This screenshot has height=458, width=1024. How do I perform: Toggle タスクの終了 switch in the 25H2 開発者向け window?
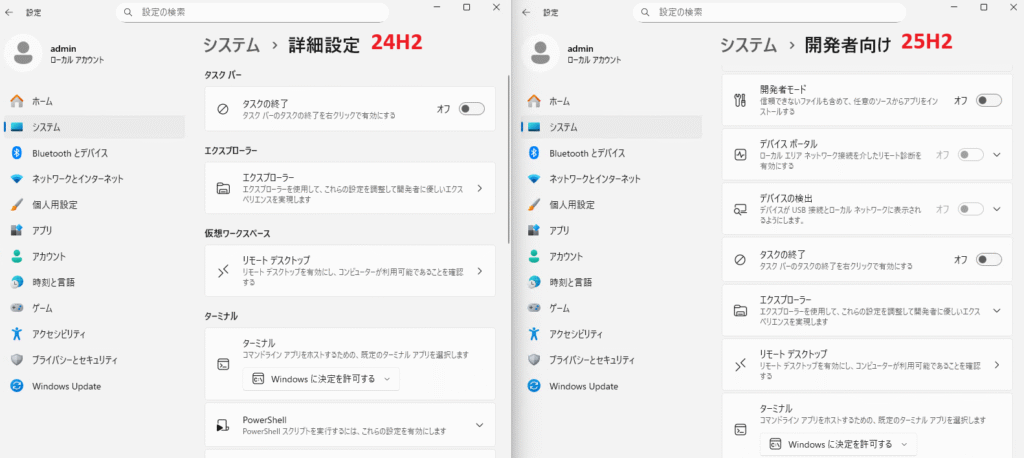pos(988,260)
